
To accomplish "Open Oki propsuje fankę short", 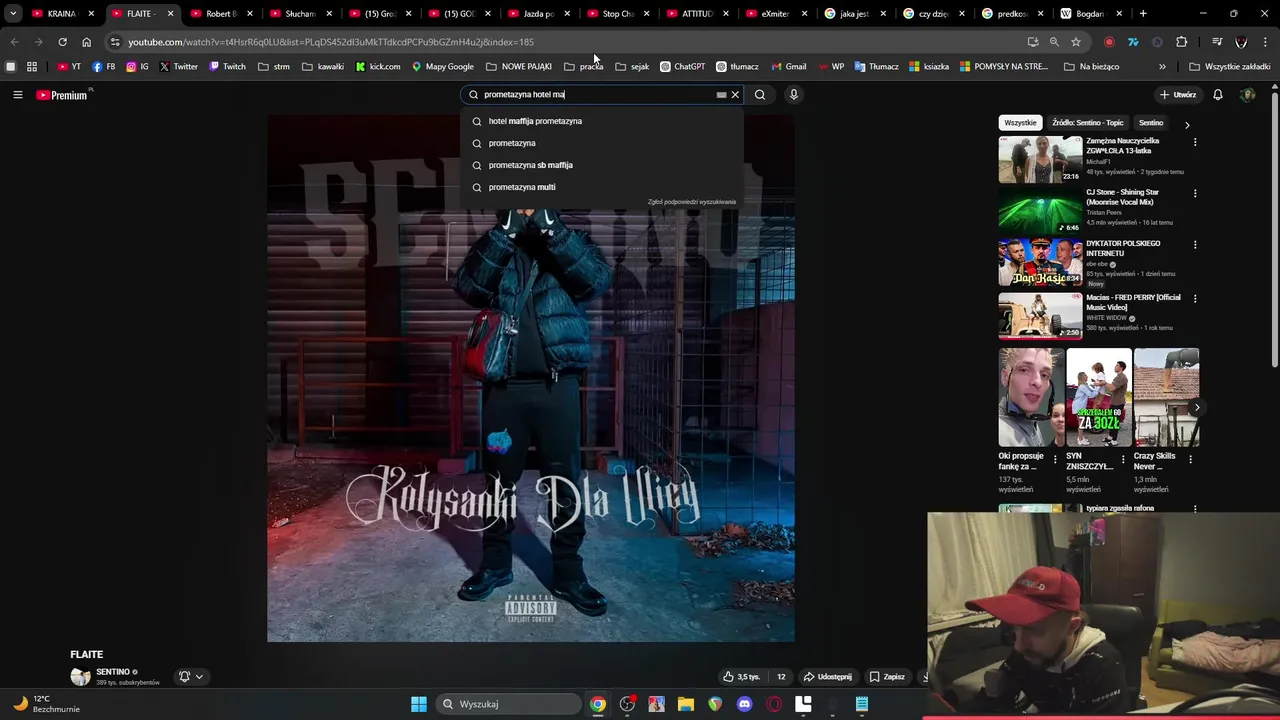I will 1030,397.
